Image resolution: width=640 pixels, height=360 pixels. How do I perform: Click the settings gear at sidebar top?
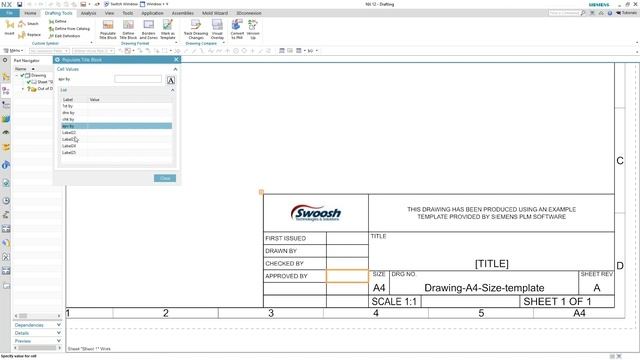(x=5, y=60)
